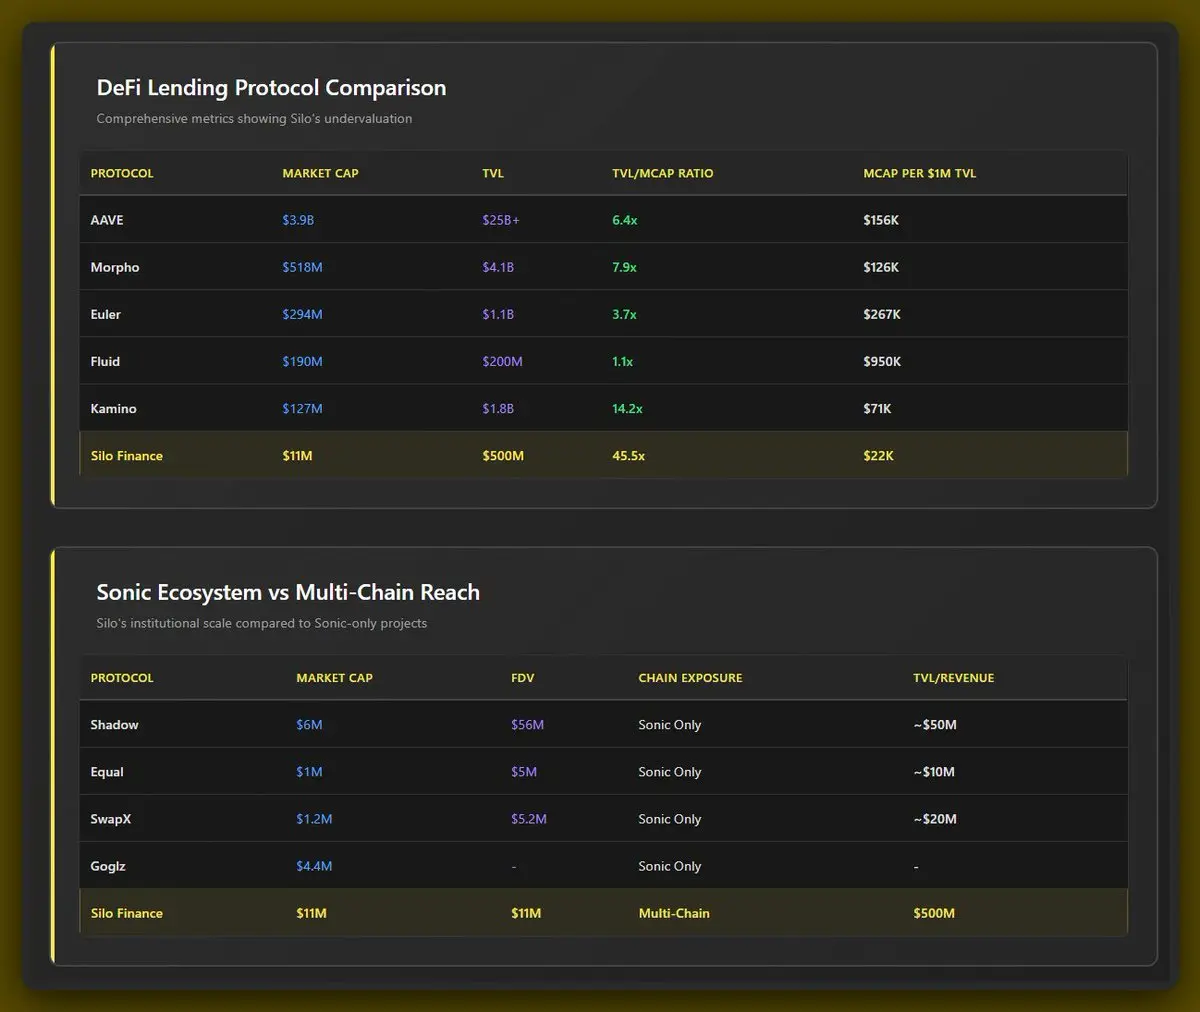Click Silo Finance in the Sonic ecosystem table

pyautogui.click(x=126, y=913)
